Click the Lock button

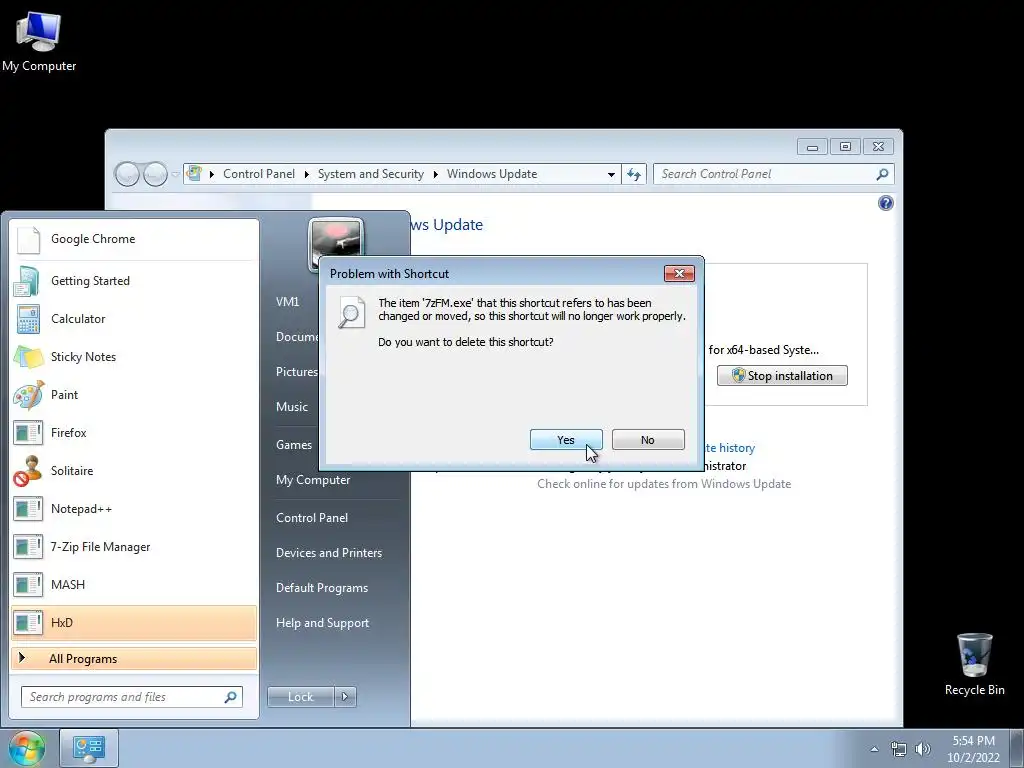[x=300, y=697]
